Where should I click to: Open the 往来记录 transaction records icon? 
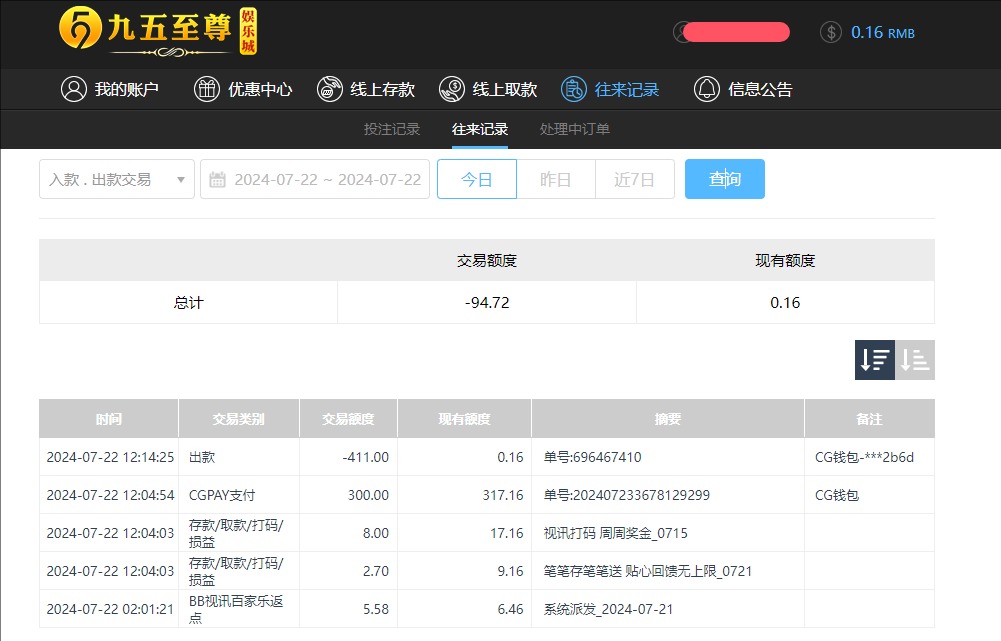[574, 89]
